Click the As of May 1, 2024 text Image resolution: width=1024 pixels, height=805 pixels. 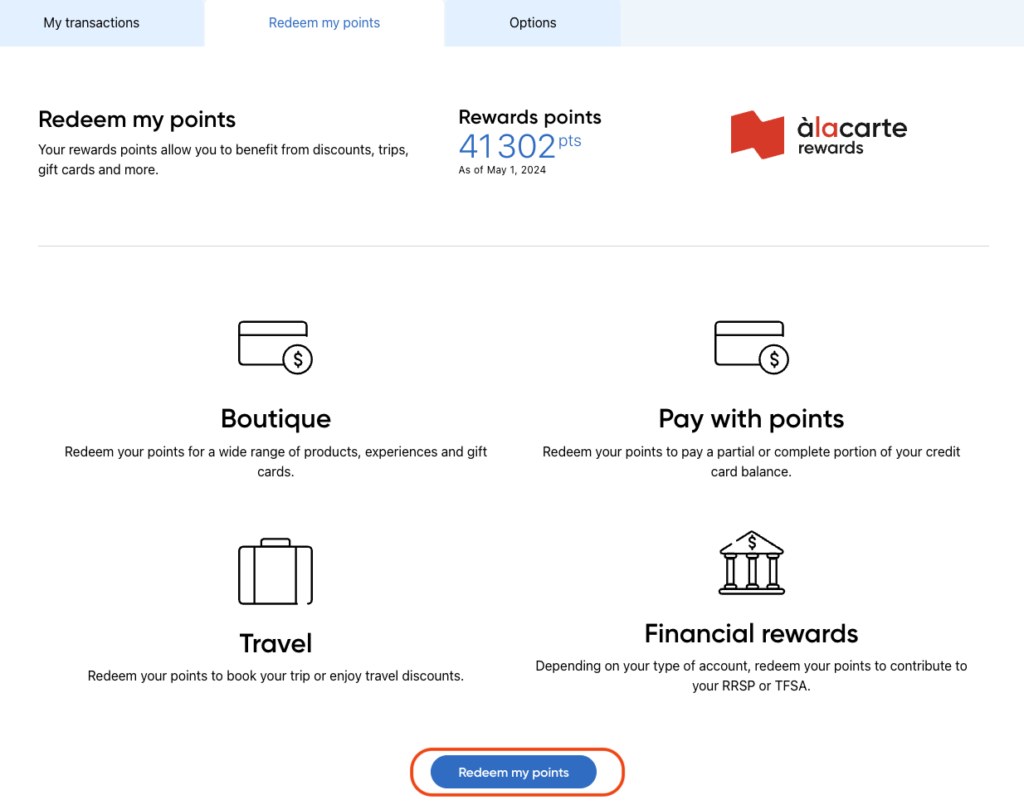tap(502, 170)
